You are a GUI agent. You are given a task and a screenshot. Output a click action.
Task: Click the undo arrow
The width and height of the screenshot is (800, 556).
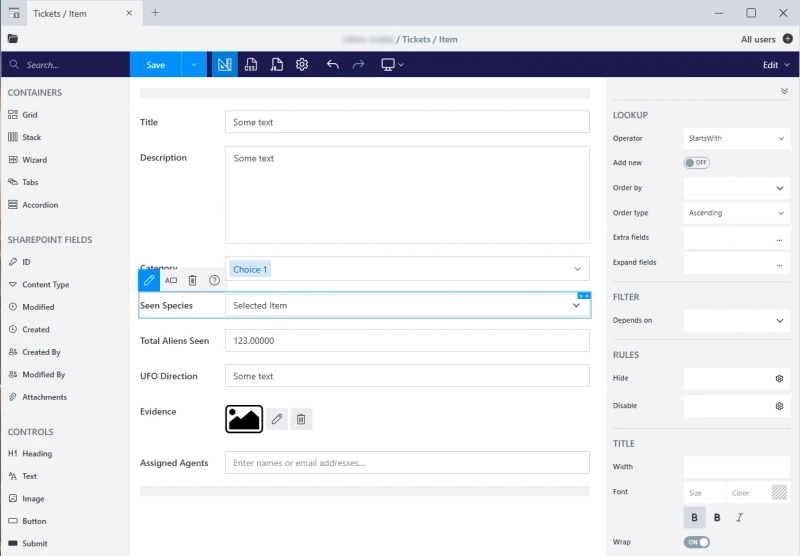coord(333,65)
